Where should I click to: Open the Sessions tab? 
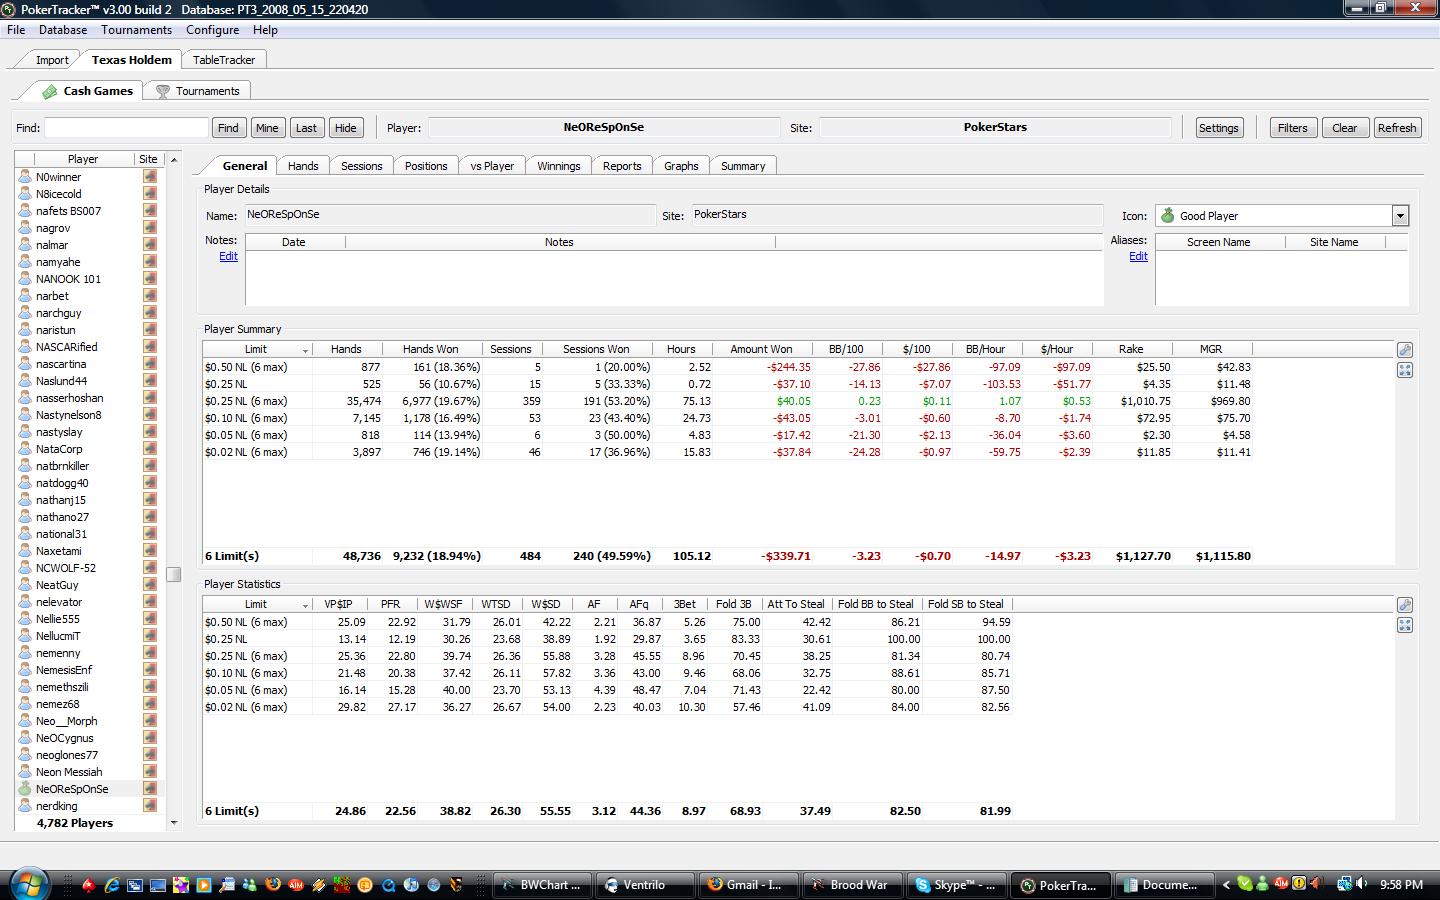click(361, 166)
